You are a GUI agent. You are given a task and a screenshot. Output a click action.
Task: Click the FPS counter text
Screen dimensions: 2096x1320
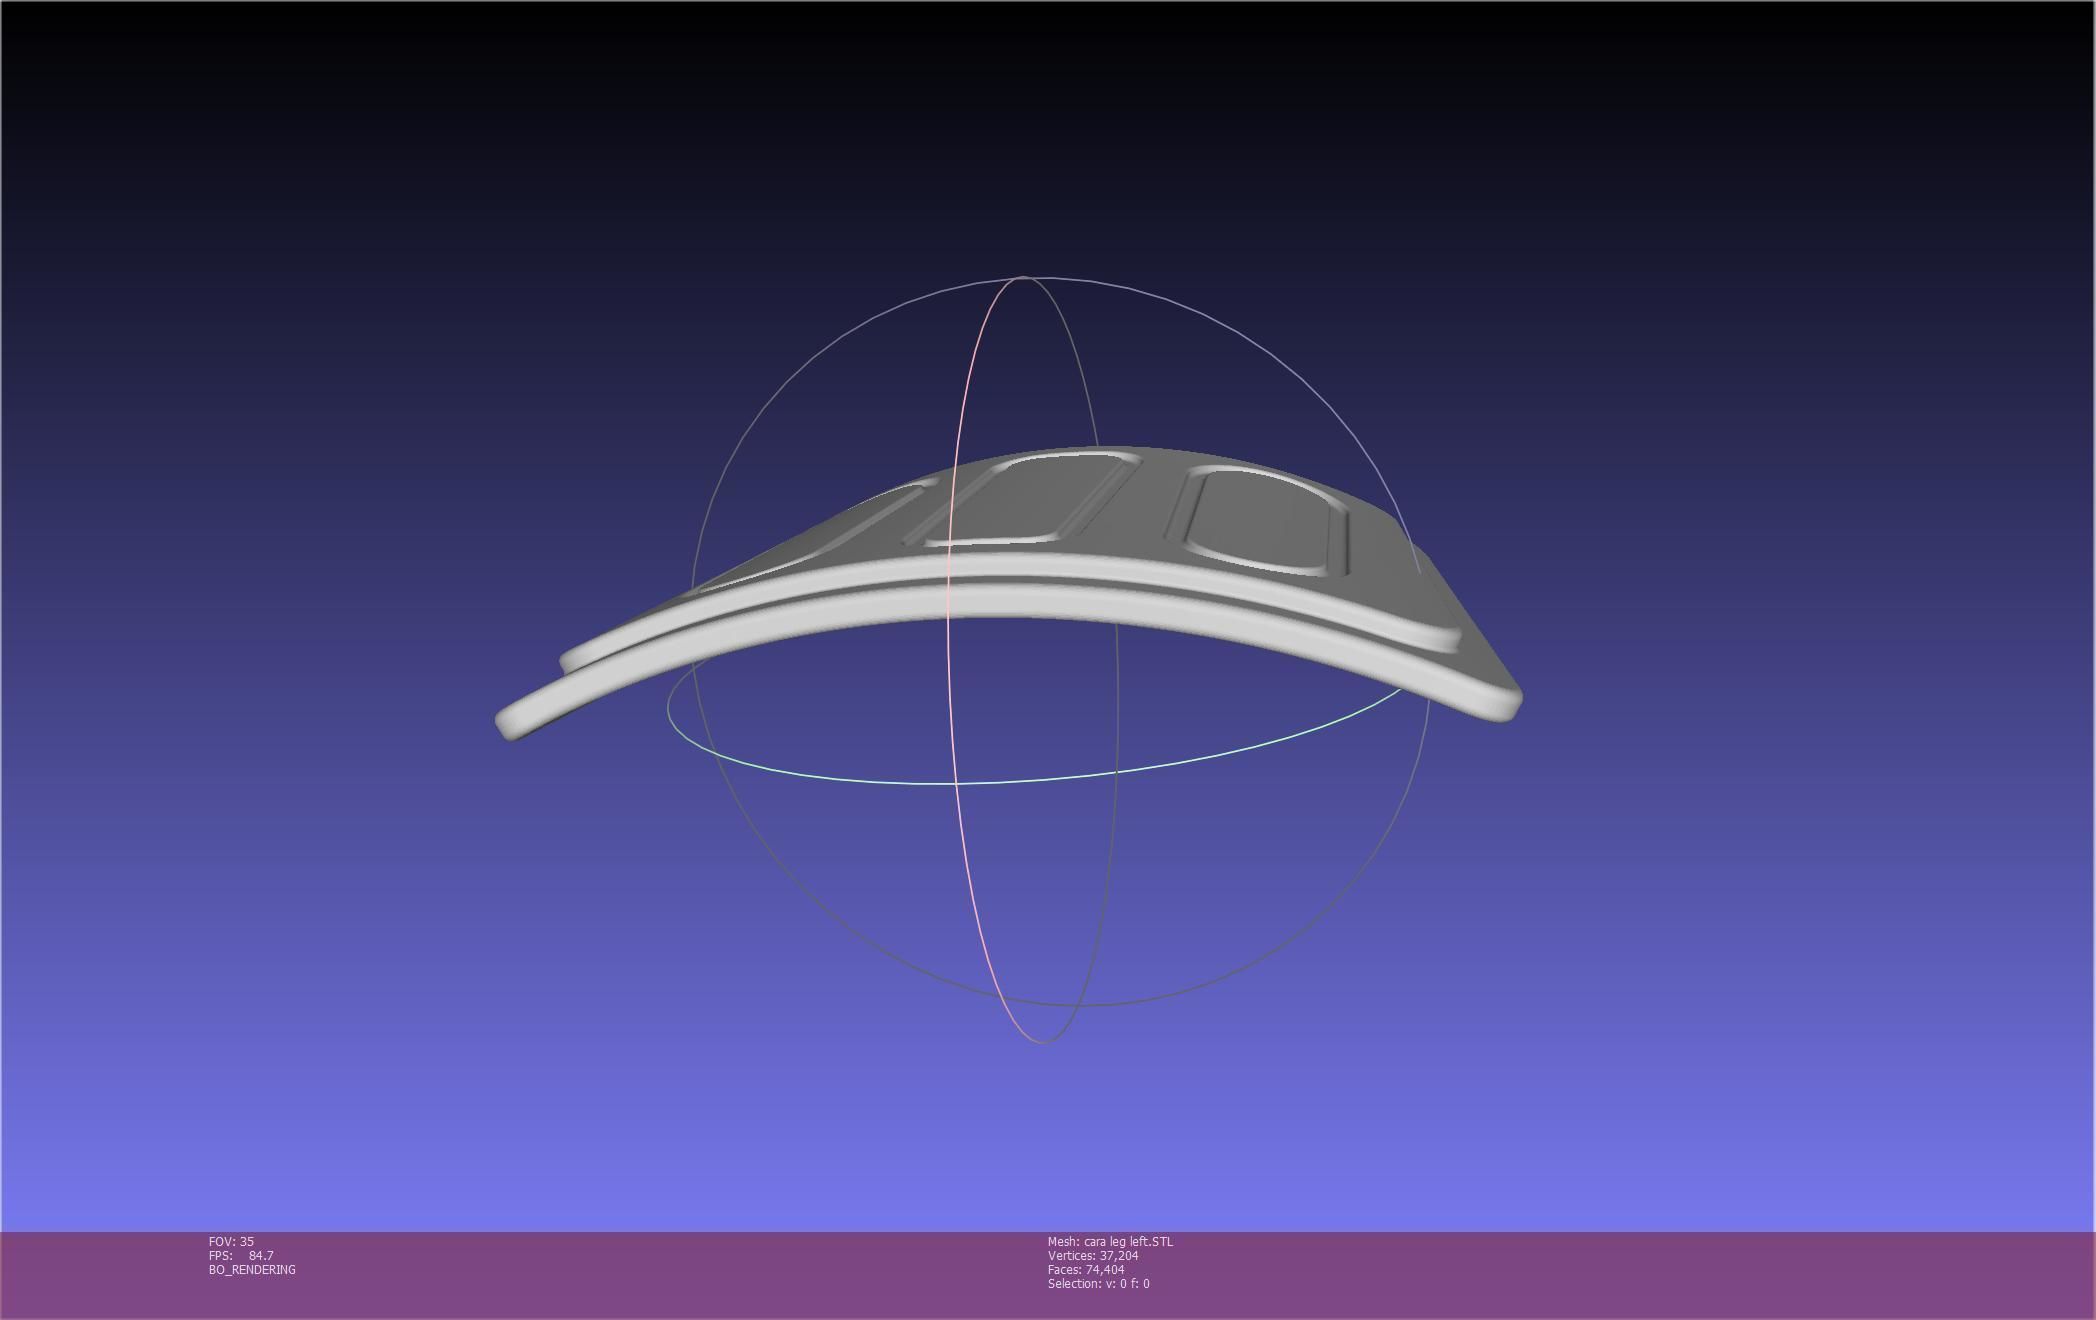(x=241, y=1255)
